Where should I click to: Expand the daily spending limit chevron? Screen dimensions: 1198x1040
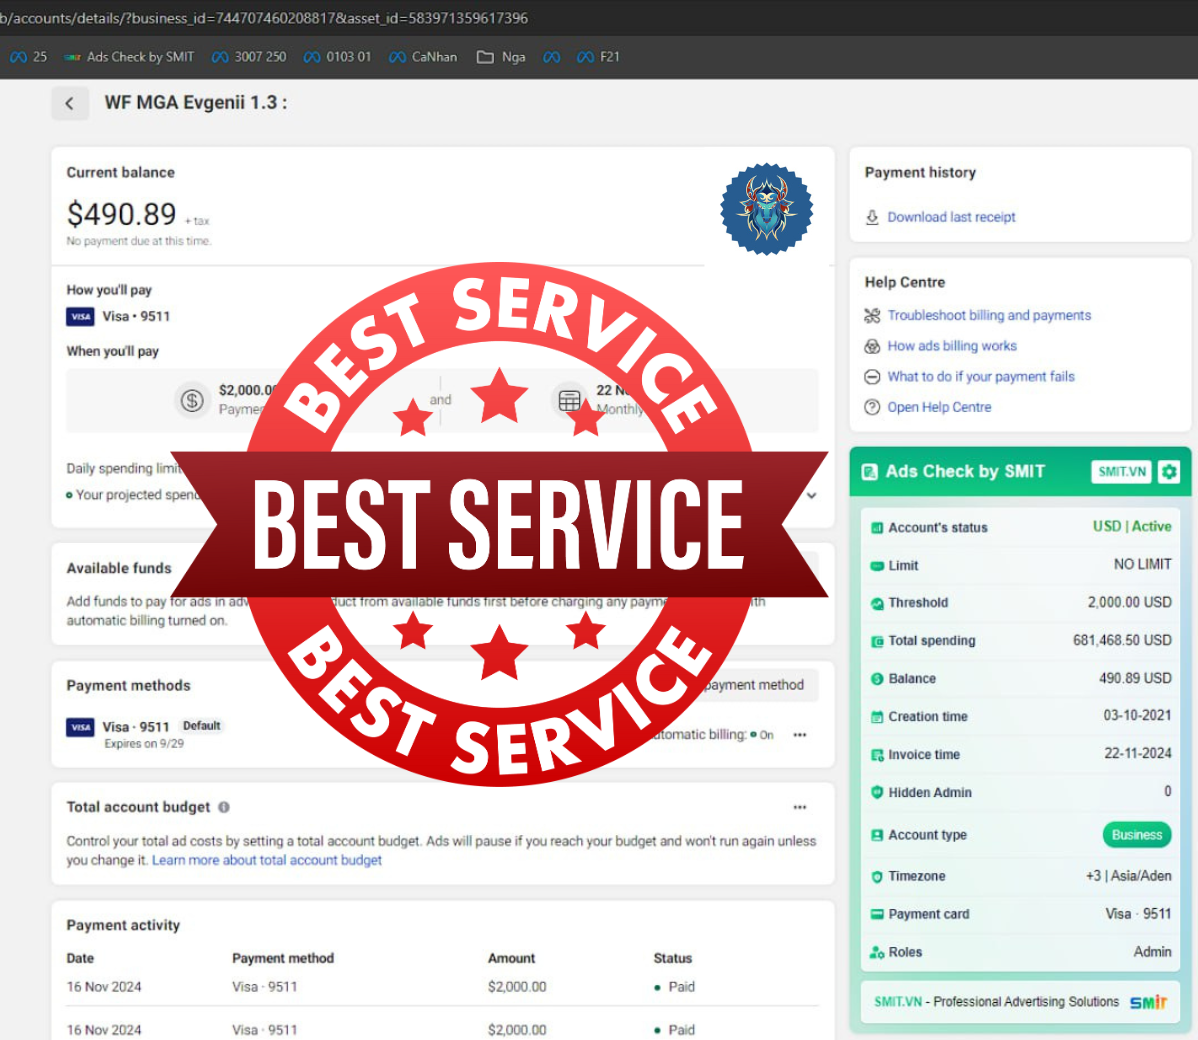811,495
